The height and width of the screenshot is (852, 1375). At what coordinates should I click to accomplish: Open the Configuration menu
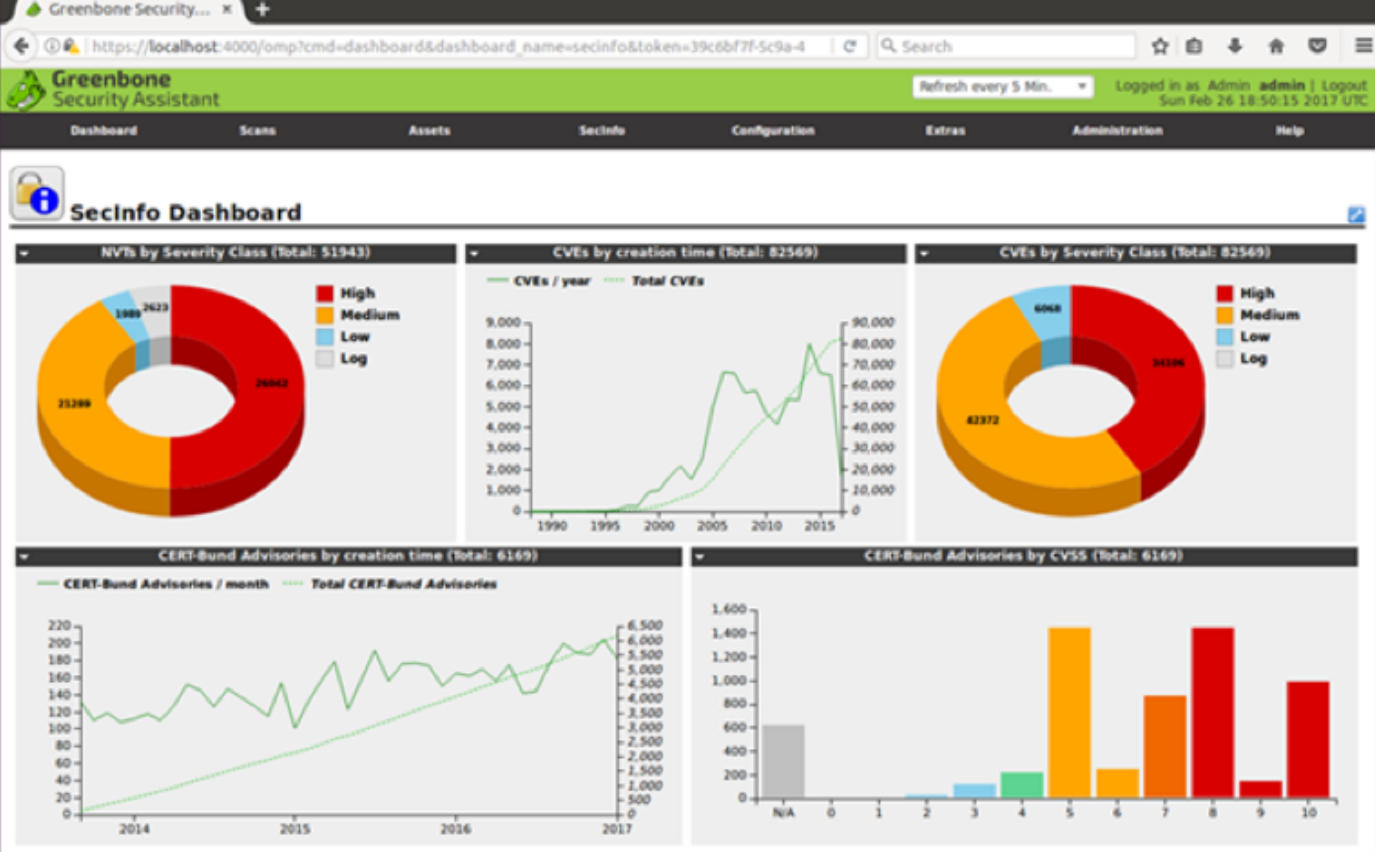(773, 130)
